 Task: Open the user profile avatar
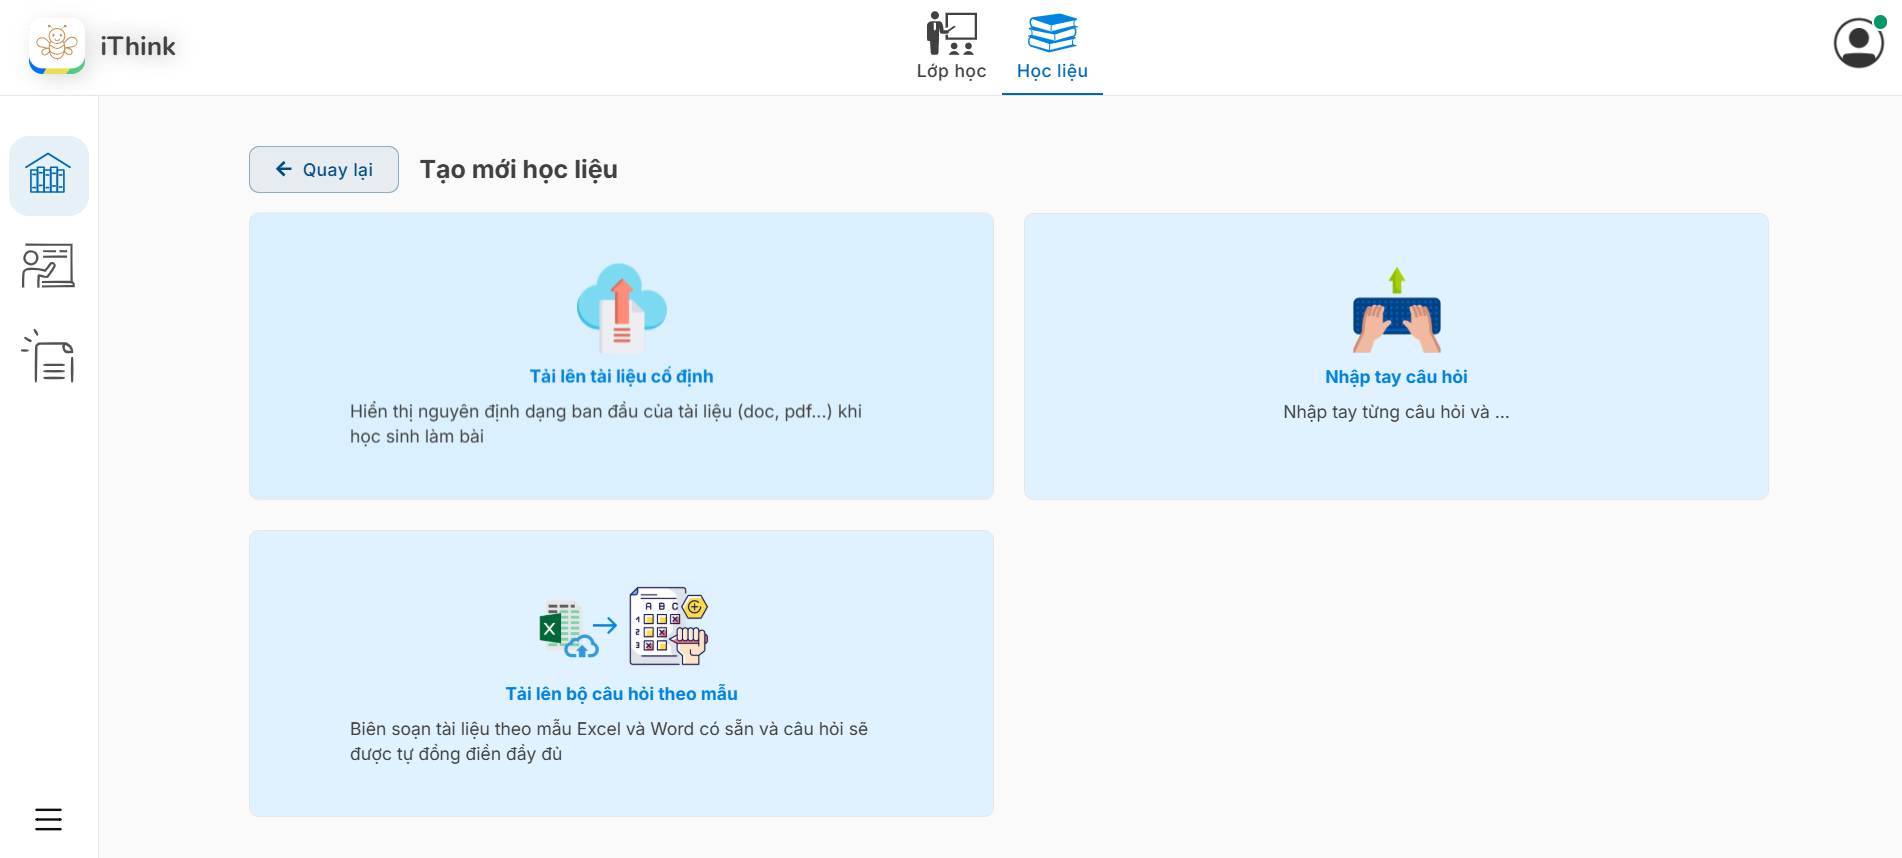pos(1857,44)
